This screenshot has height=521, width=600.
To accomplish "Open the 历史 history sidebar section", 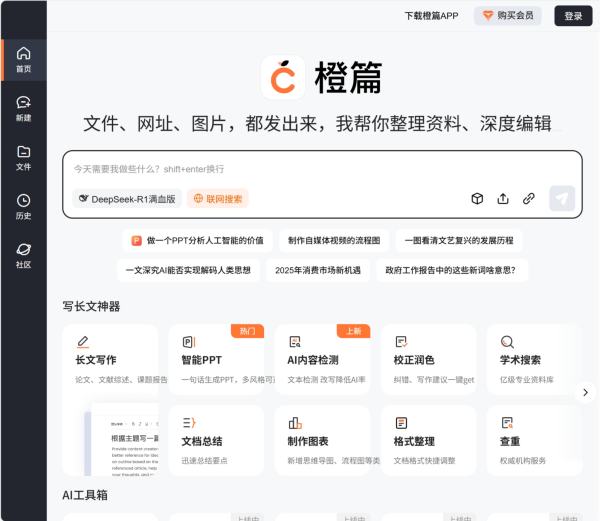I will point(23,207).
